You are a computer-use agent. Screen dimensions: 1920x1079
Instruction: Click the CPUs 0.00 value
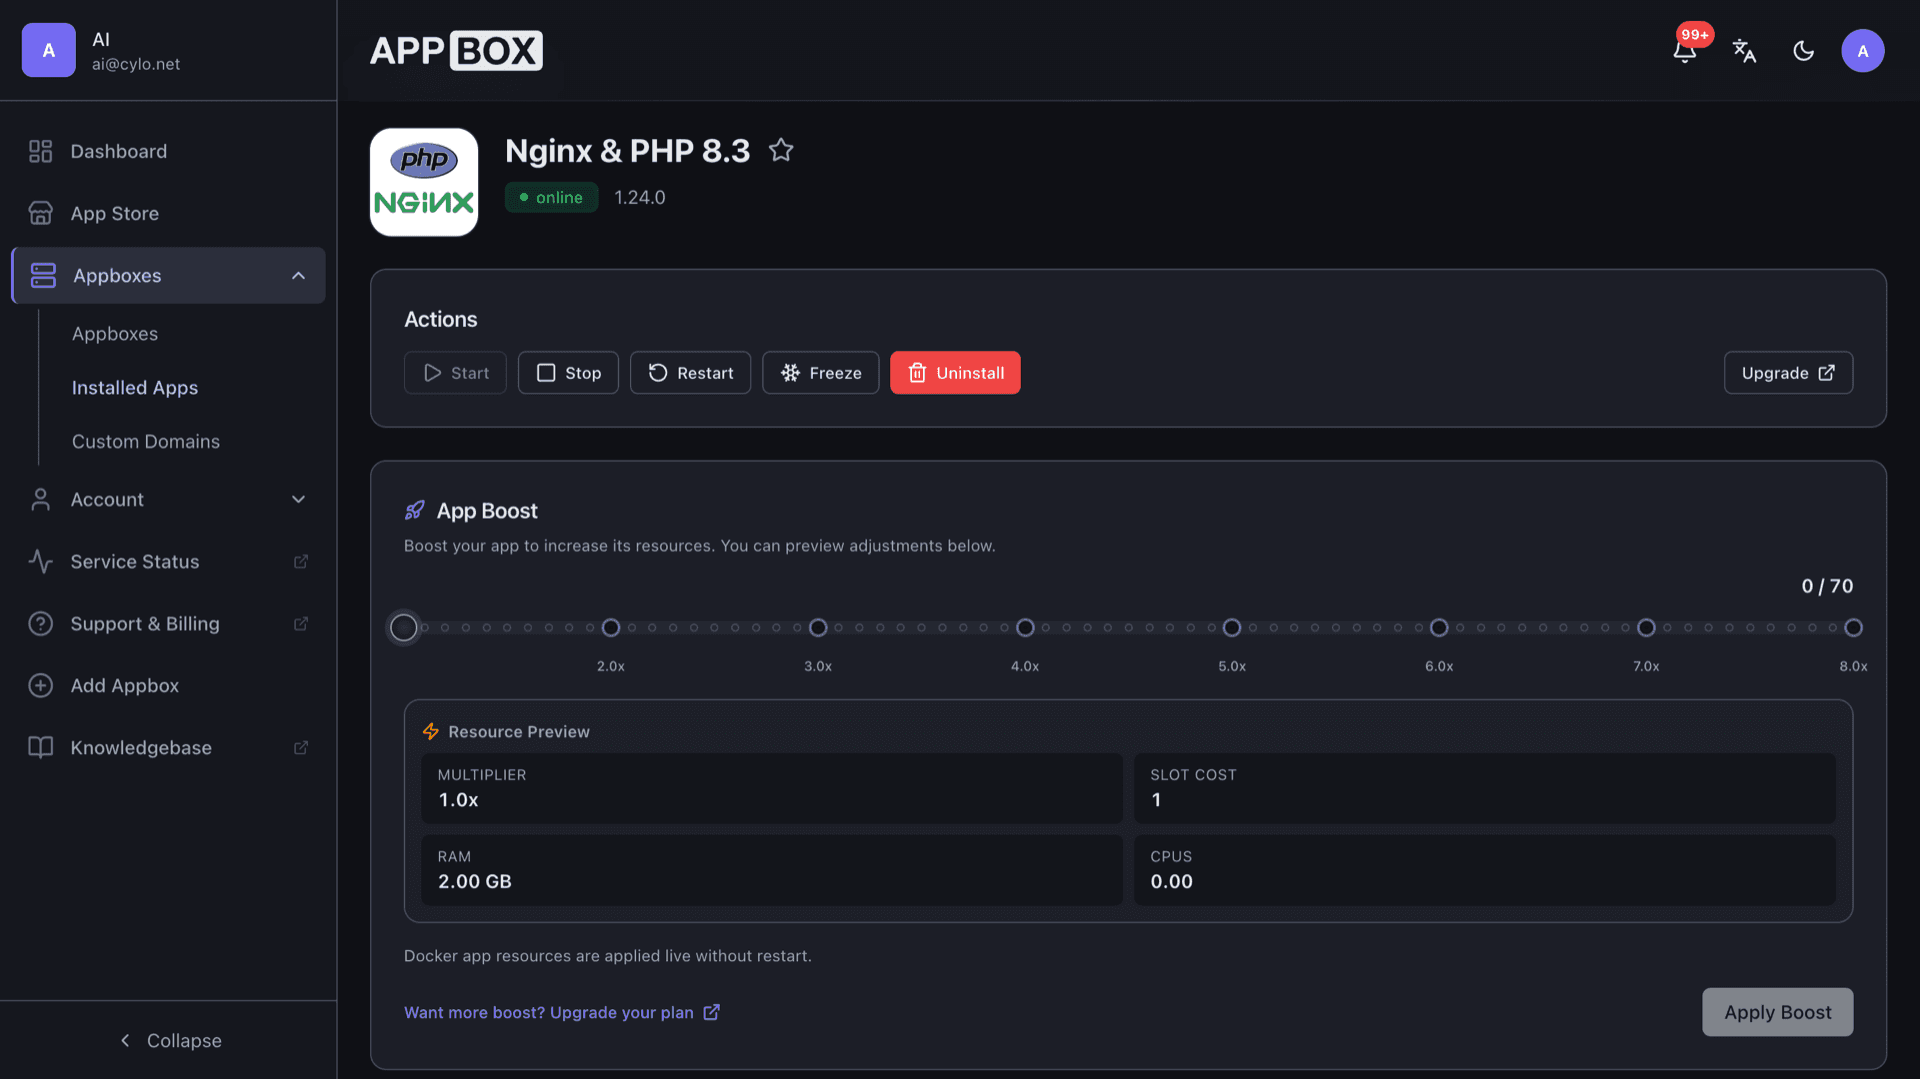click(x=1172, y=881)
